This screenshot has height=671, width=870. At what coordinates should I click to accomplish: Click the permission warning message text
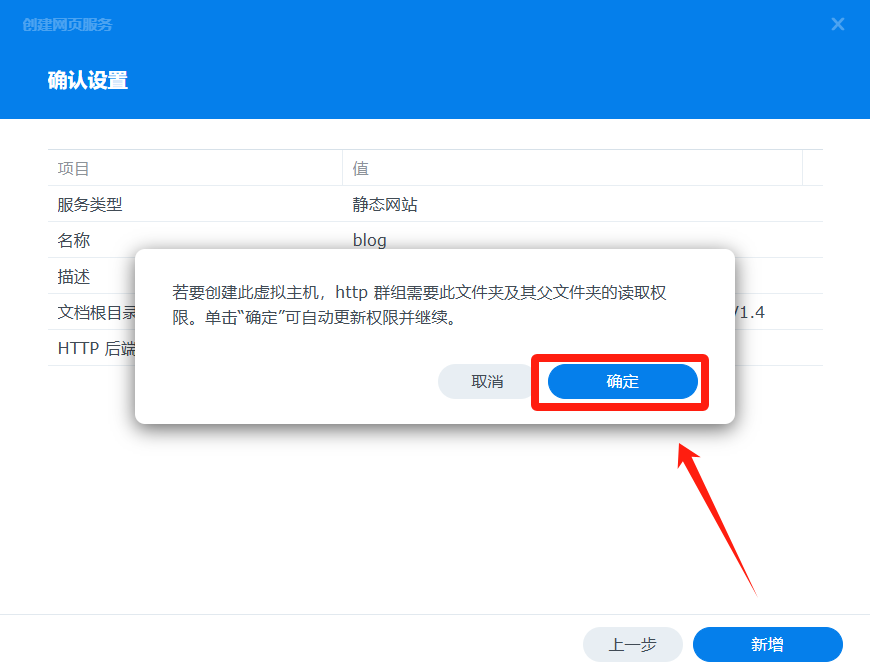(x=419, y=305)
